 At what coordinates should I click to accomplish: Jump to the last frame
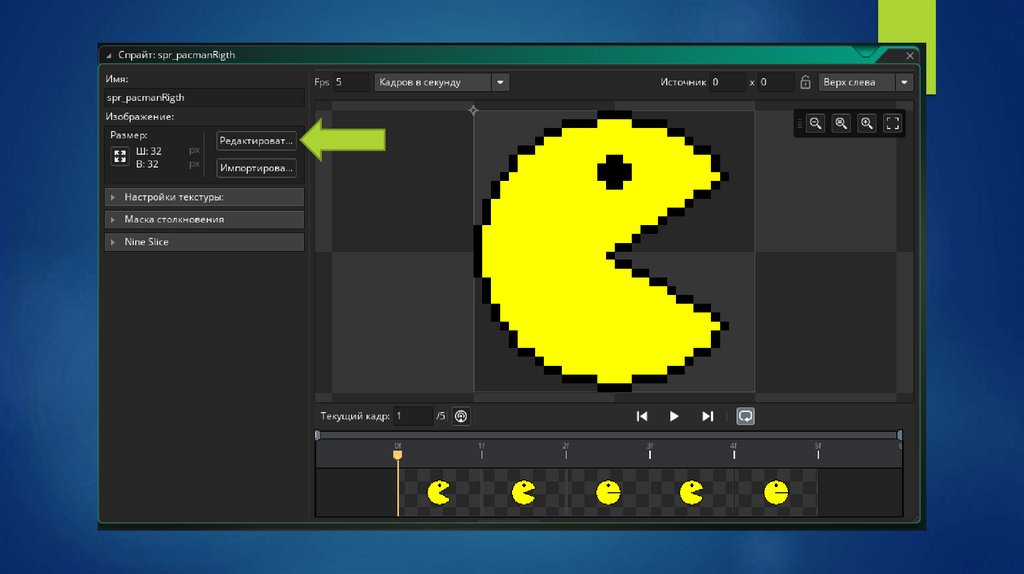point(707,416)
